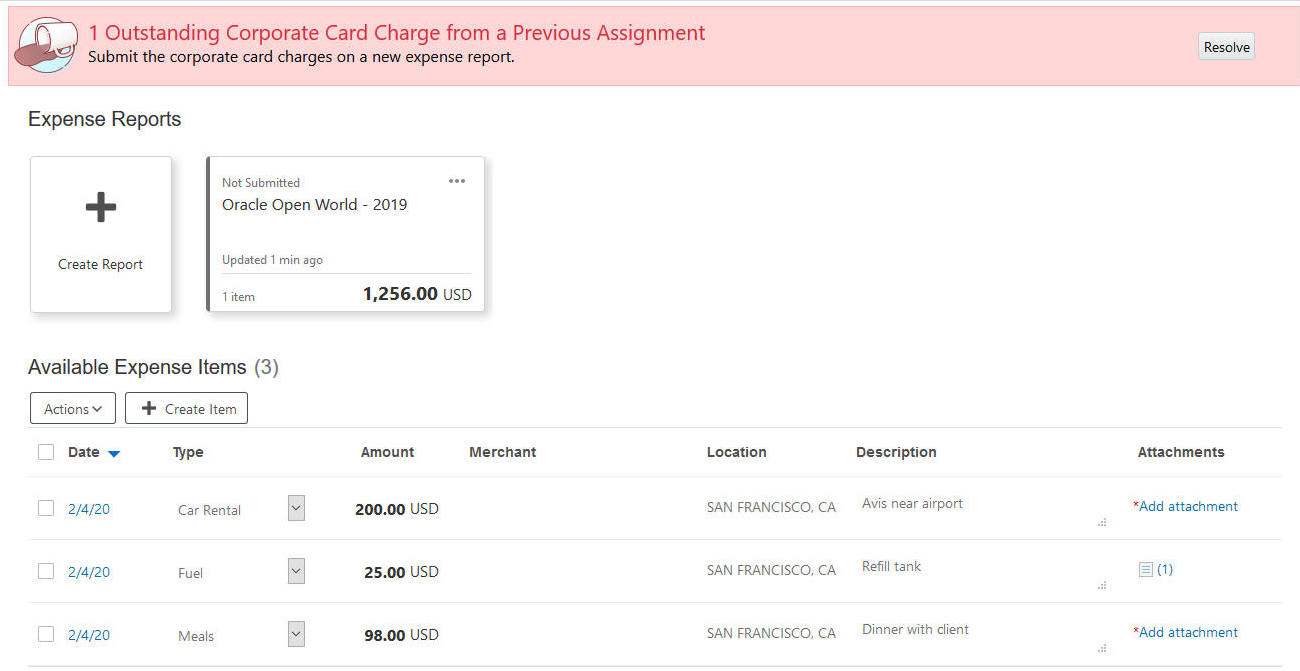This screenshot has height=671, width=1300.
Task: Open the three-dot menu on Oracle Open World report
Action: coord(457,181)
